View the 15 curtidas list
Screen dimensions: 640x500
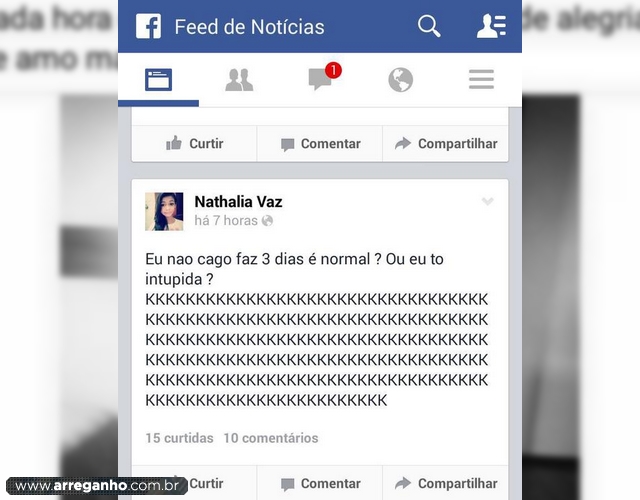(179, 438)
